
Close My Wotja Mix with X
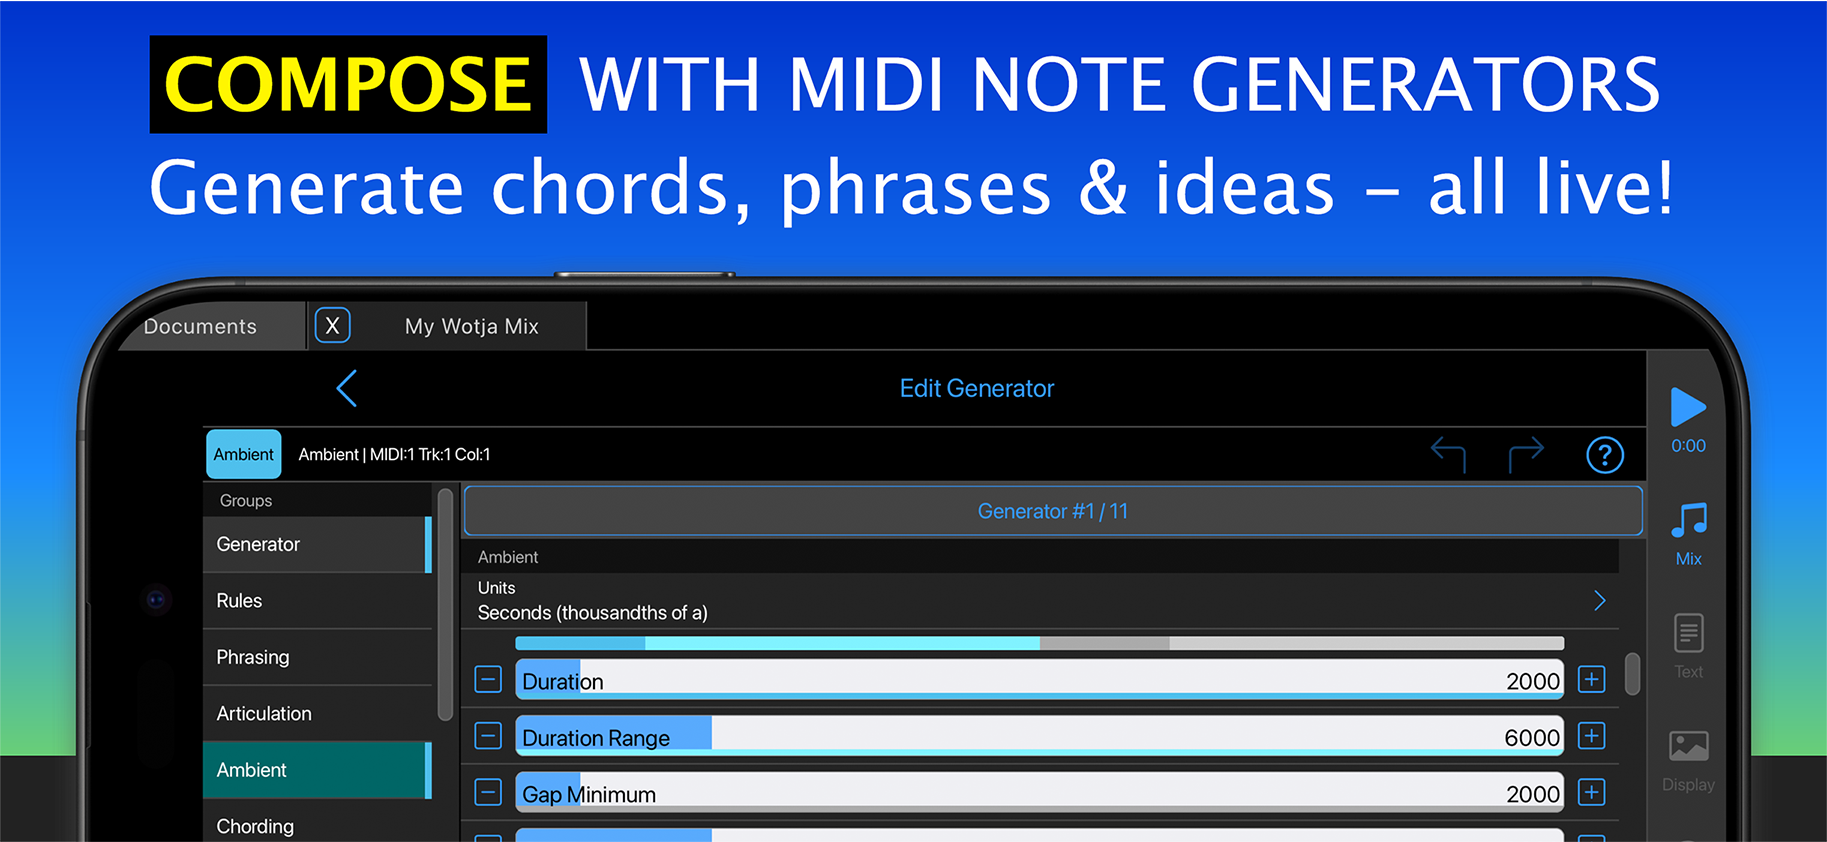[333, 326]
